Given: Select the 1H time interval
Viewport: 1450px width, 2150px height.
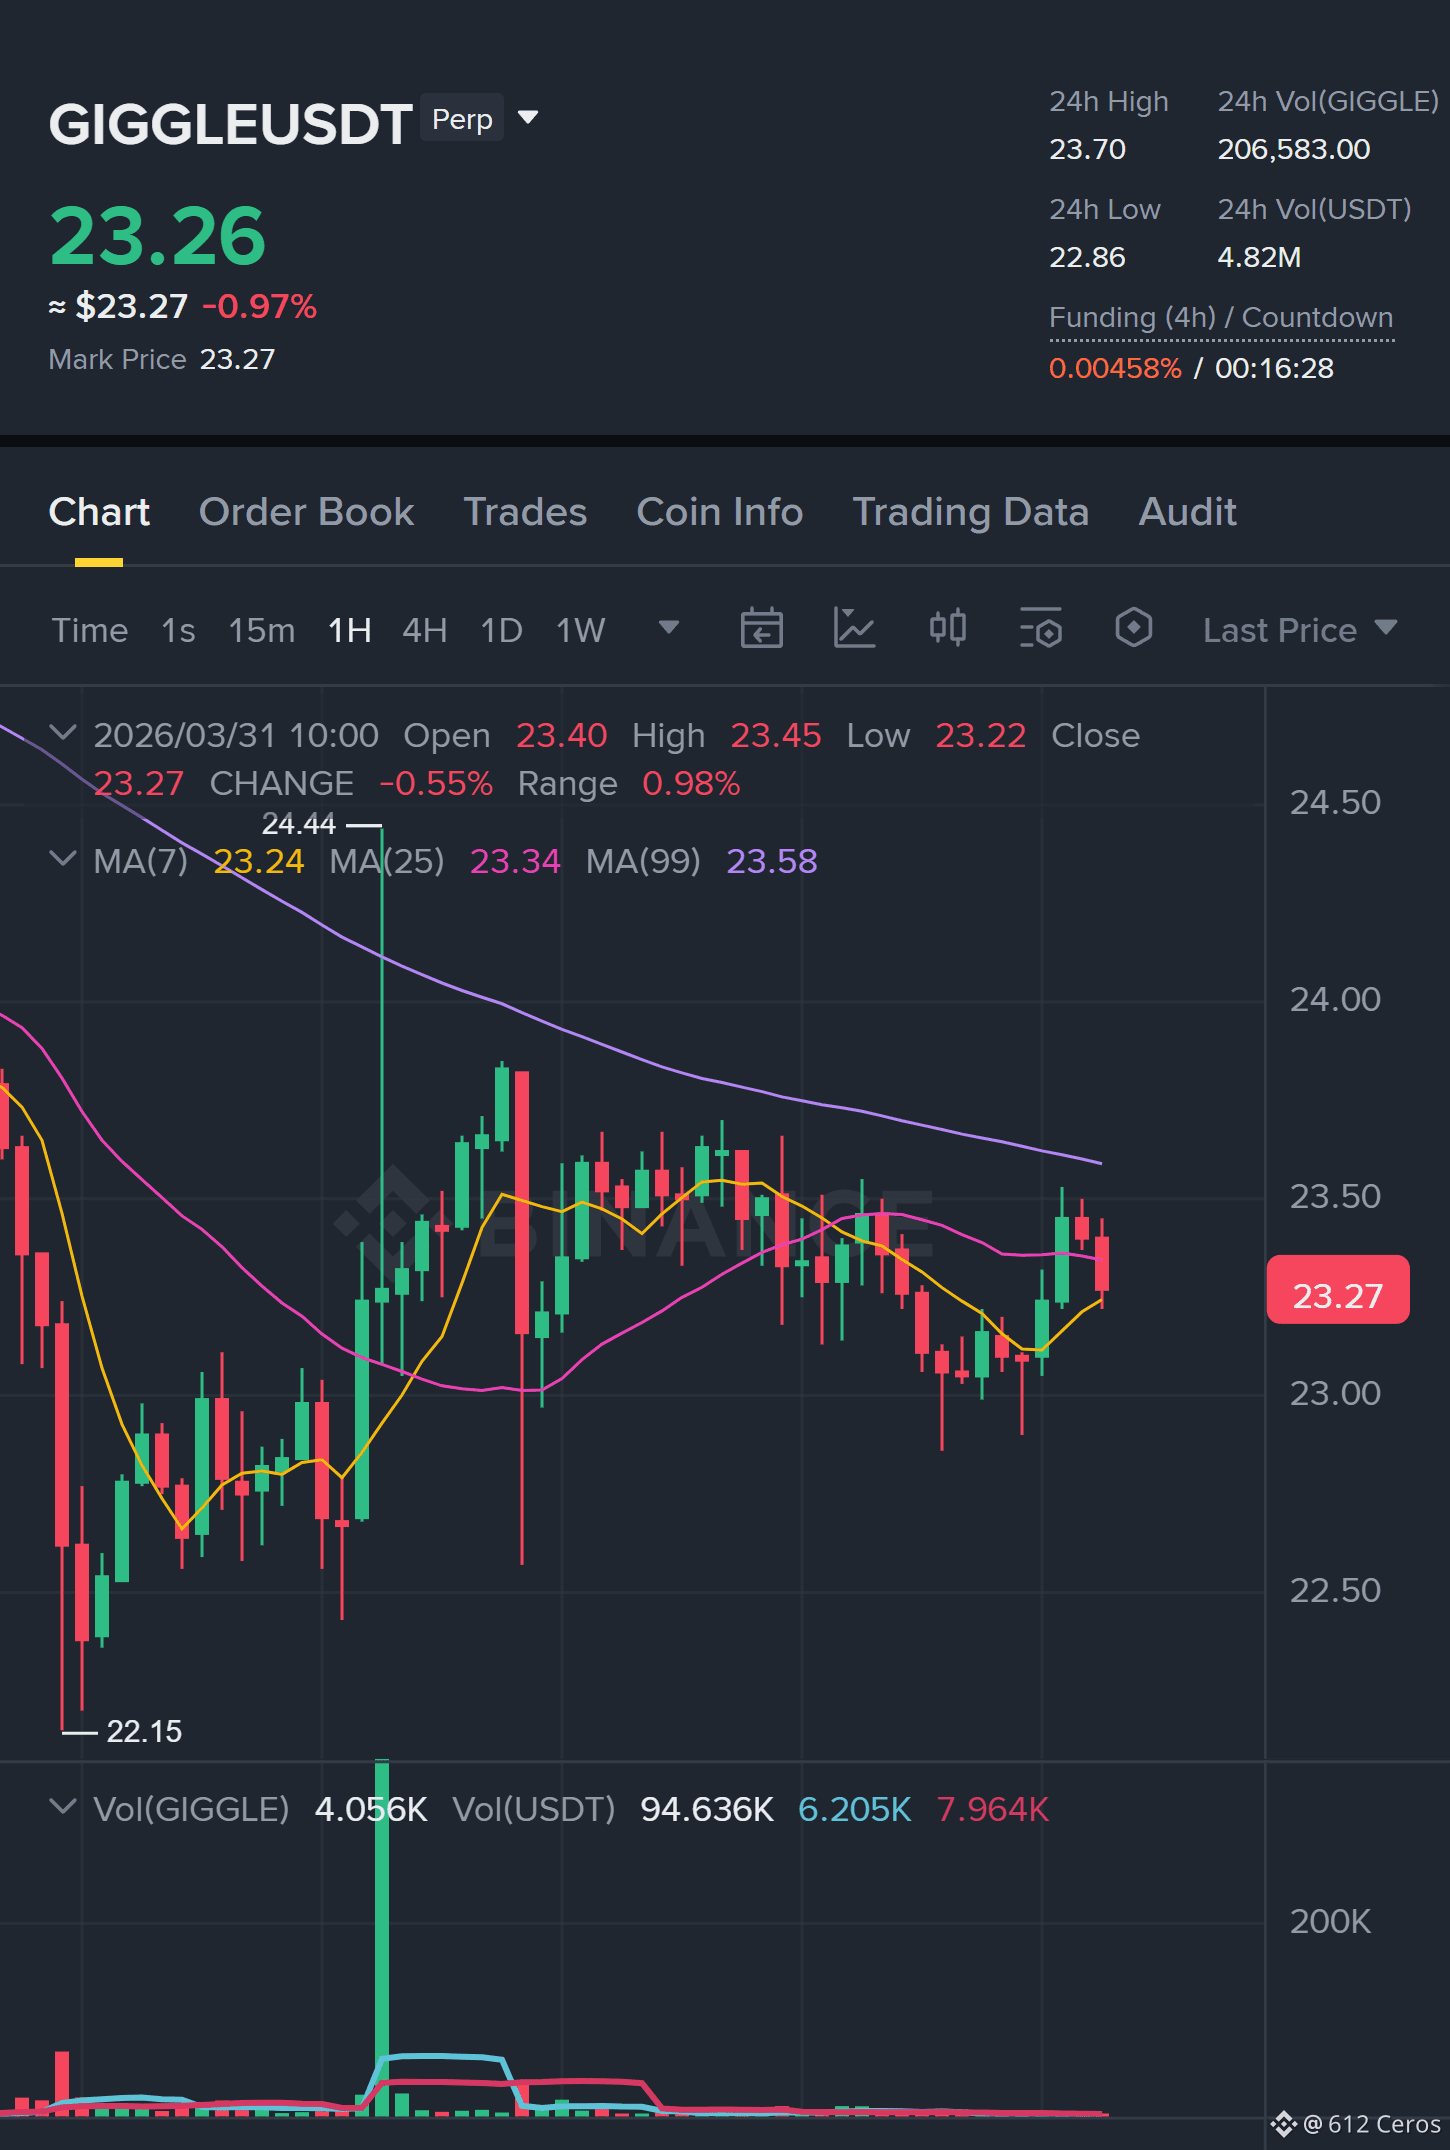Looking at the screenshot, I should pos(349,630).
